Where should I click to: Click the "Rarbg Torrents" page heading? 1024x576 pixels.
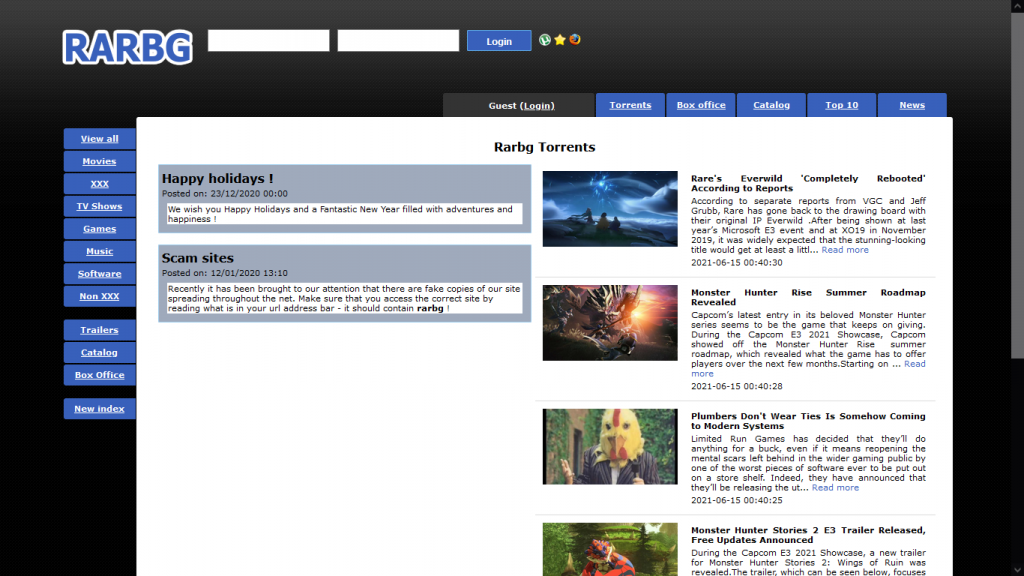coord(545,147)
